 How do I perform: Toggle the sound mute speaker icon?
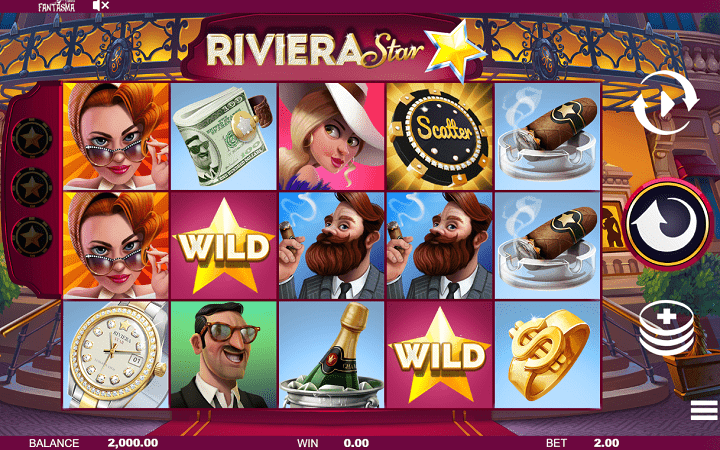(101, 6)
